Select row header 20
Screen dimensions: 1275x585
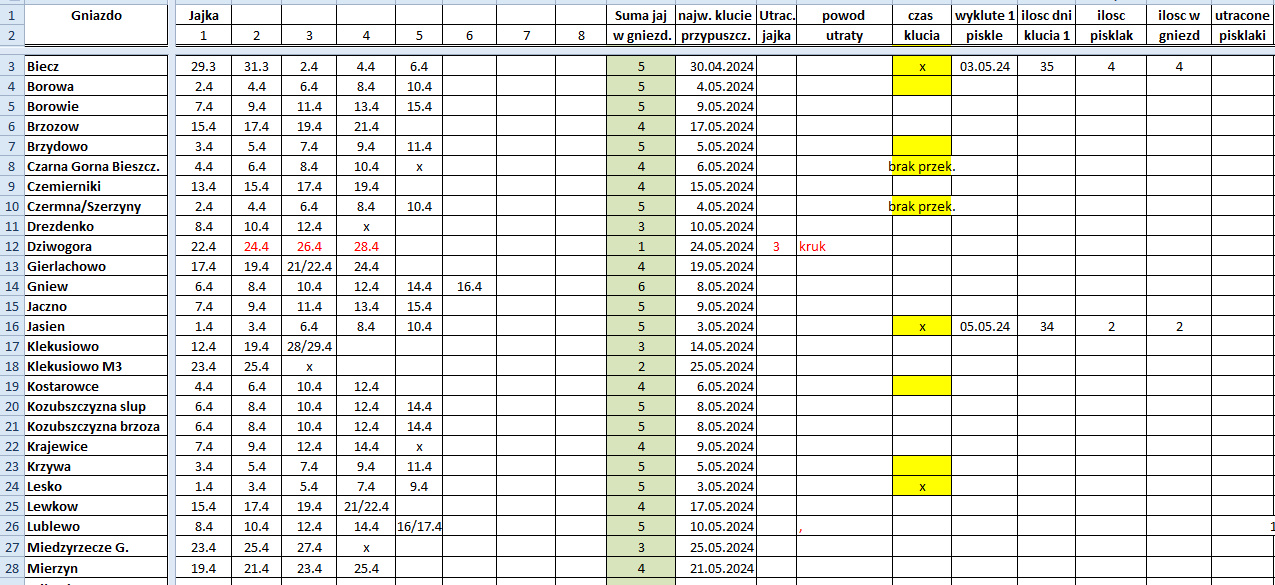click(11, 406)
